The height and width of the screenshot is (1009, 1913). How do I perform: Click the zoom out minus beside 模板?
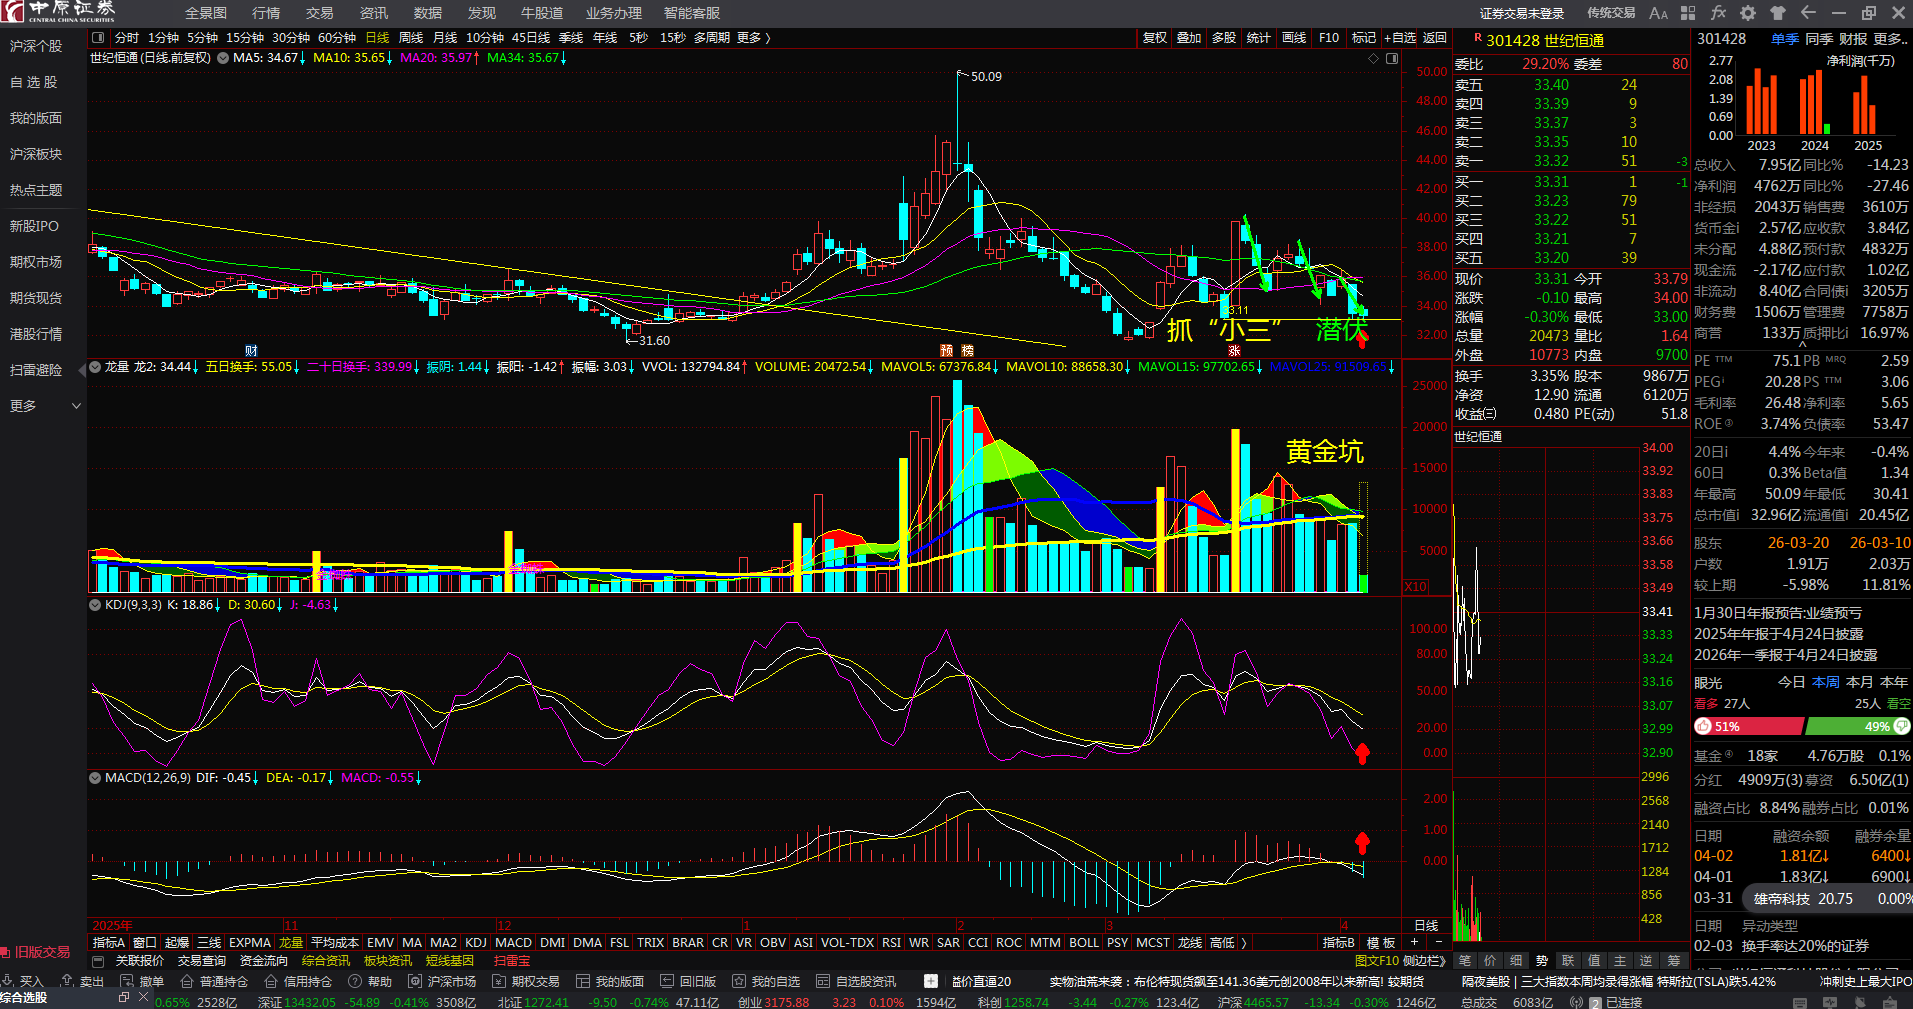pyautogui.click(x=1438, y=942)
